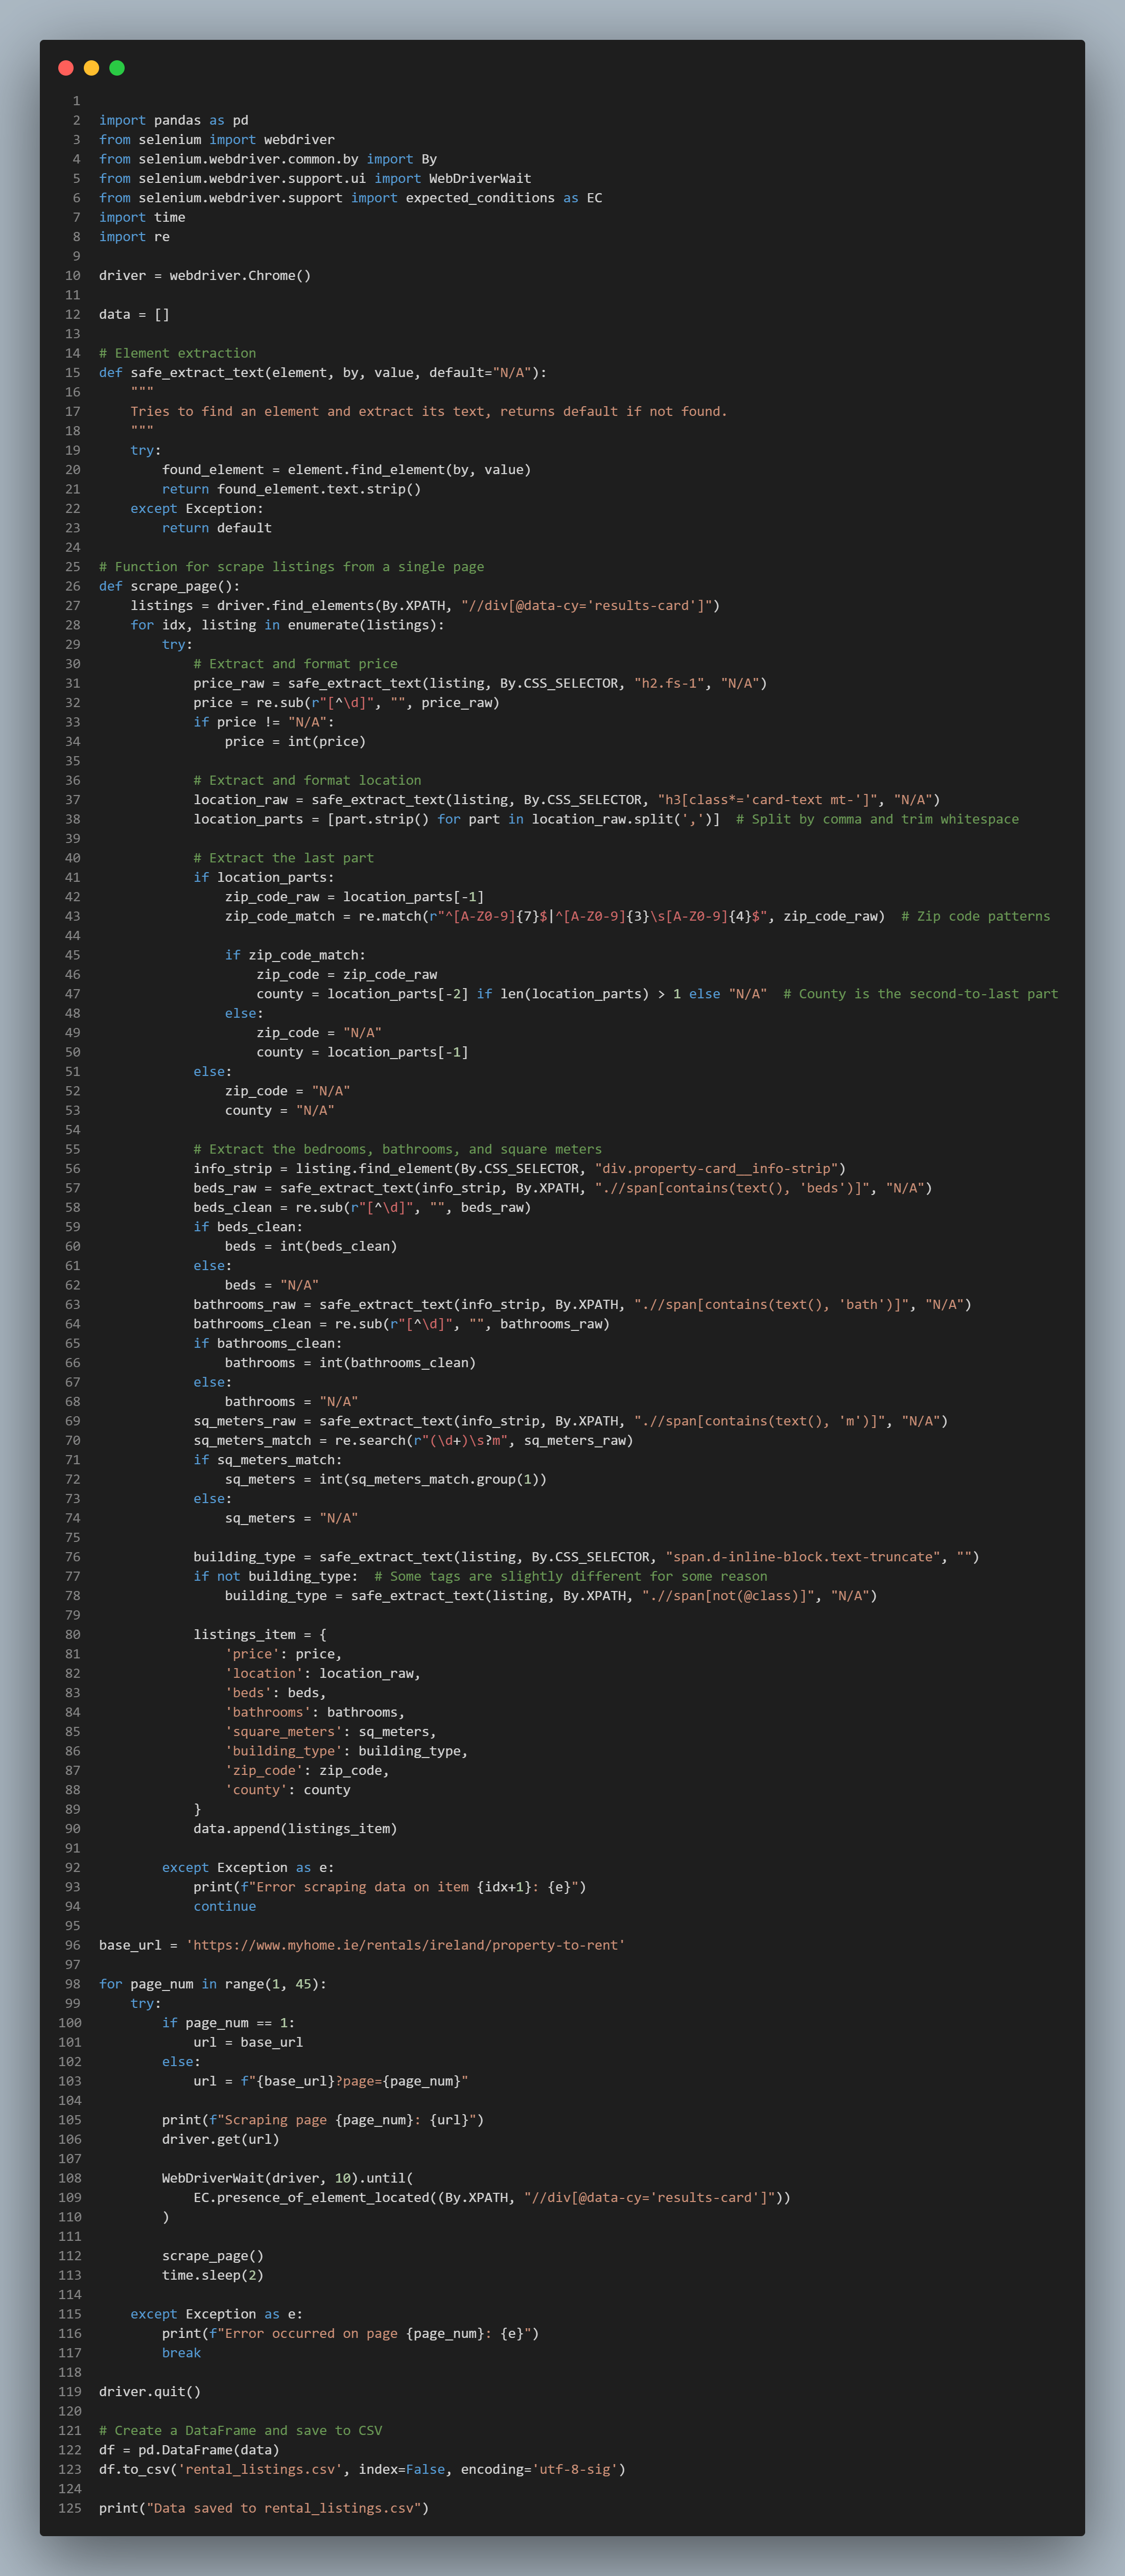Click the 'location_raw = safe_extract_text' line
This screenshot has width=1125, height=2576.
[x=567, y=800]
